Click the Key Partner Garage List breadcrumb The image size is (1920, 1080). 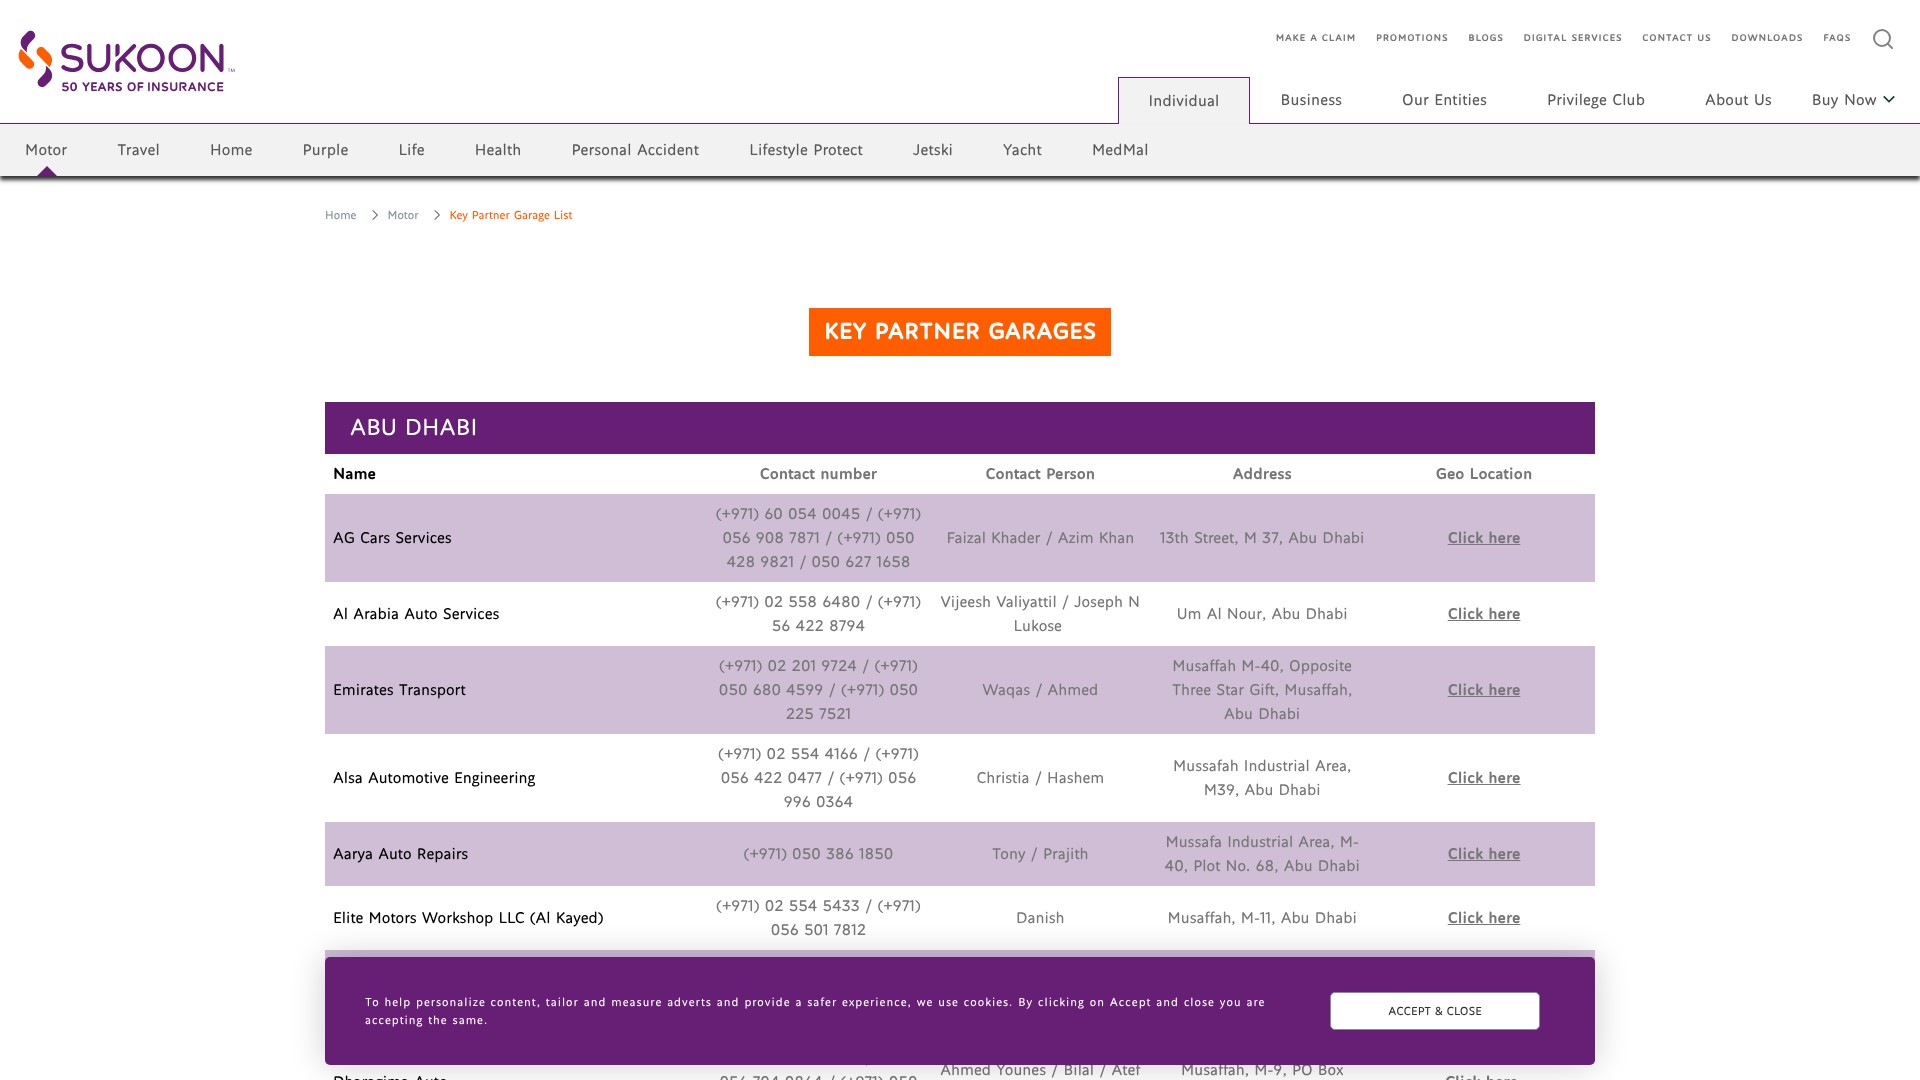pyautogui.click(x=511, y=215)
